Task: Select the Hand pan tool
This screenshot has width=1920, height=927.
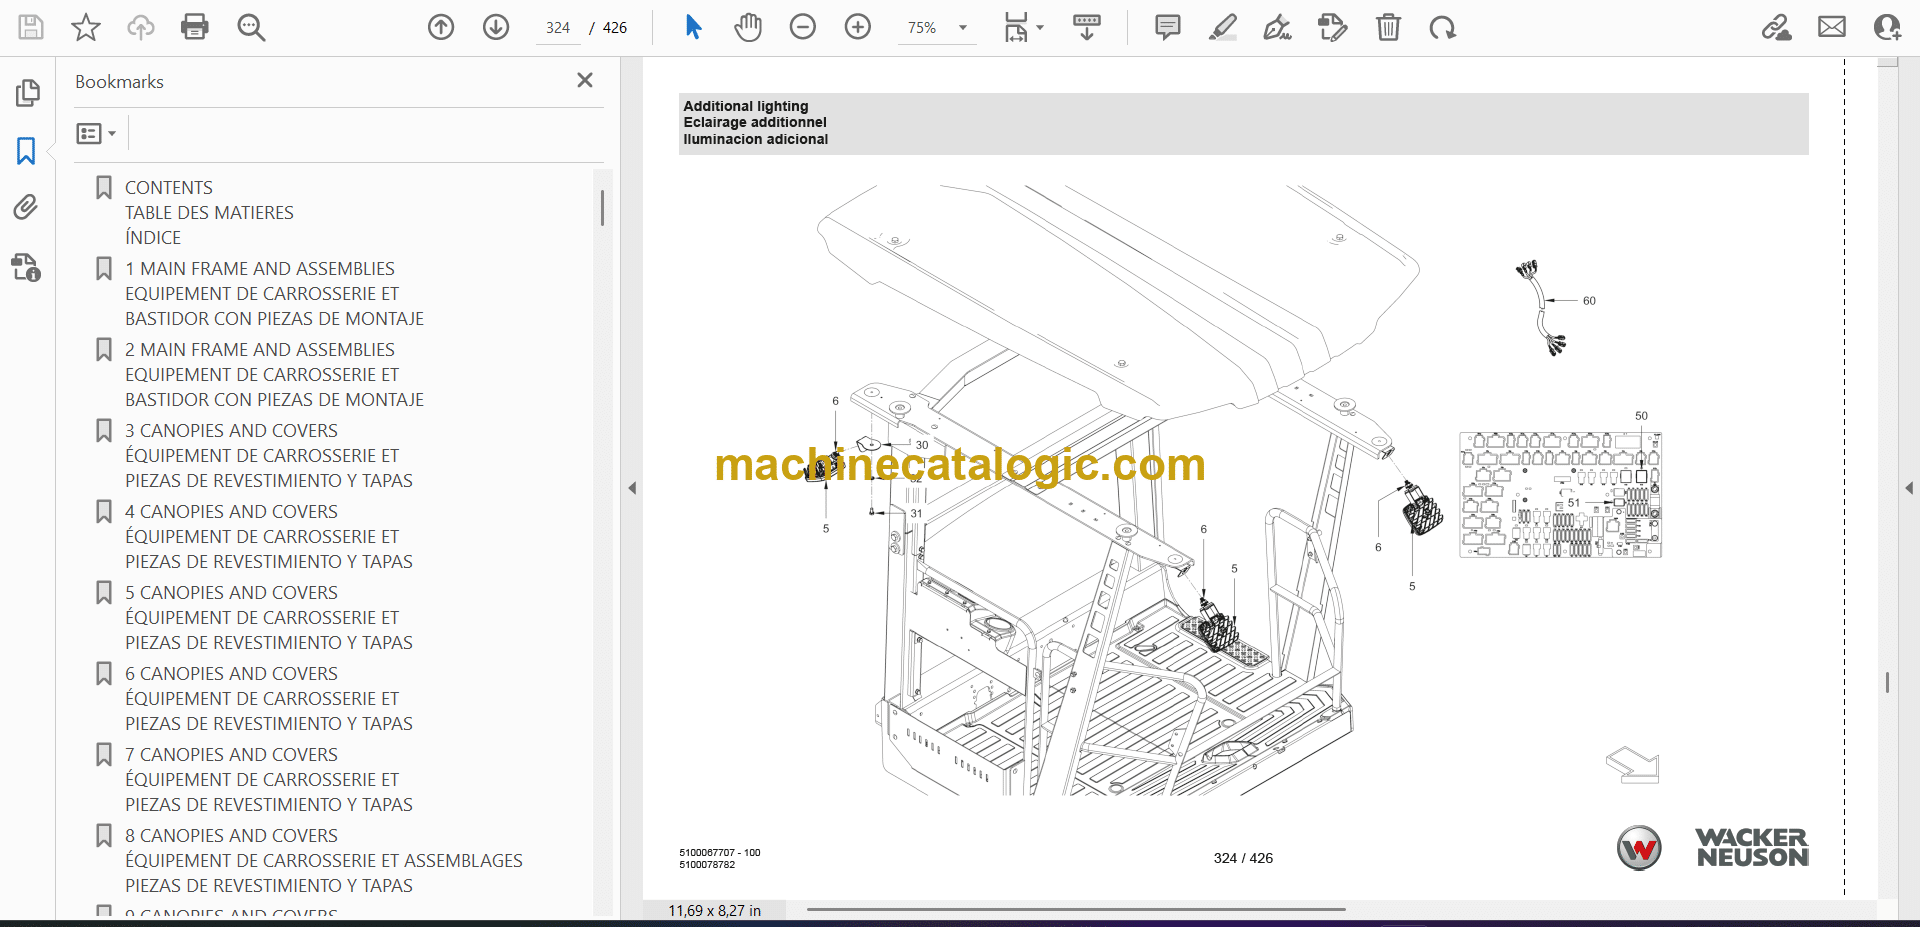Action: [748, 27]
